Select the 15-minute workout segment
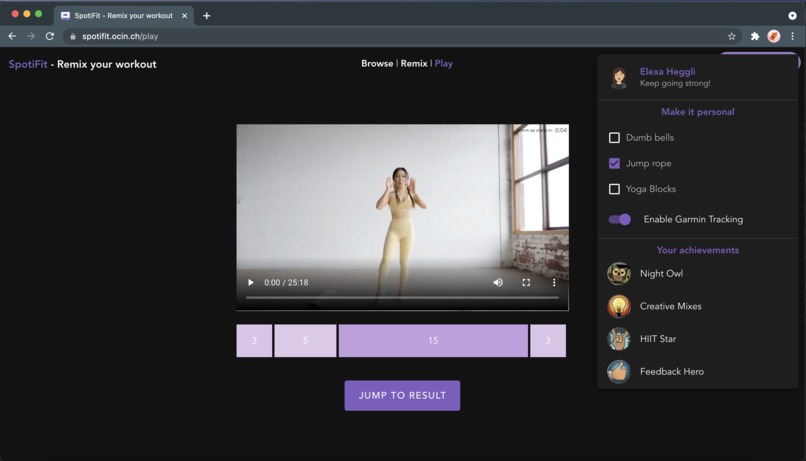 click(433, 341)
